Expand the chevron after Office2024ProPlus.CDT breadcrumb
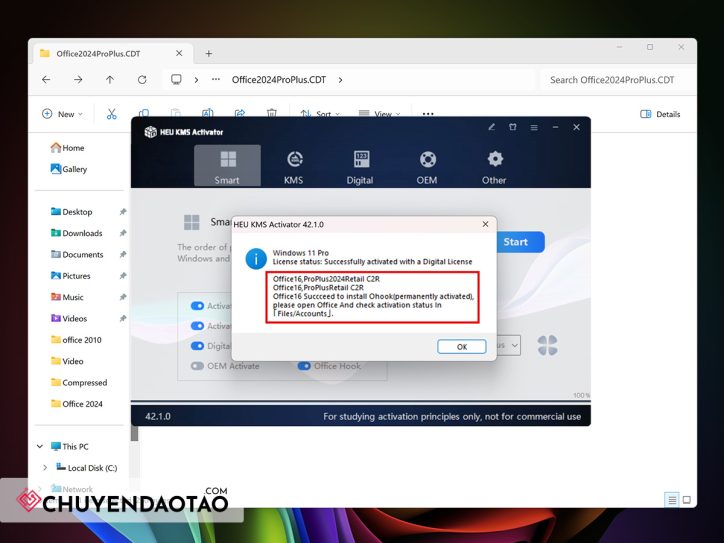The image size is (724, 543). pyautogui.click(x=340, y=80)
